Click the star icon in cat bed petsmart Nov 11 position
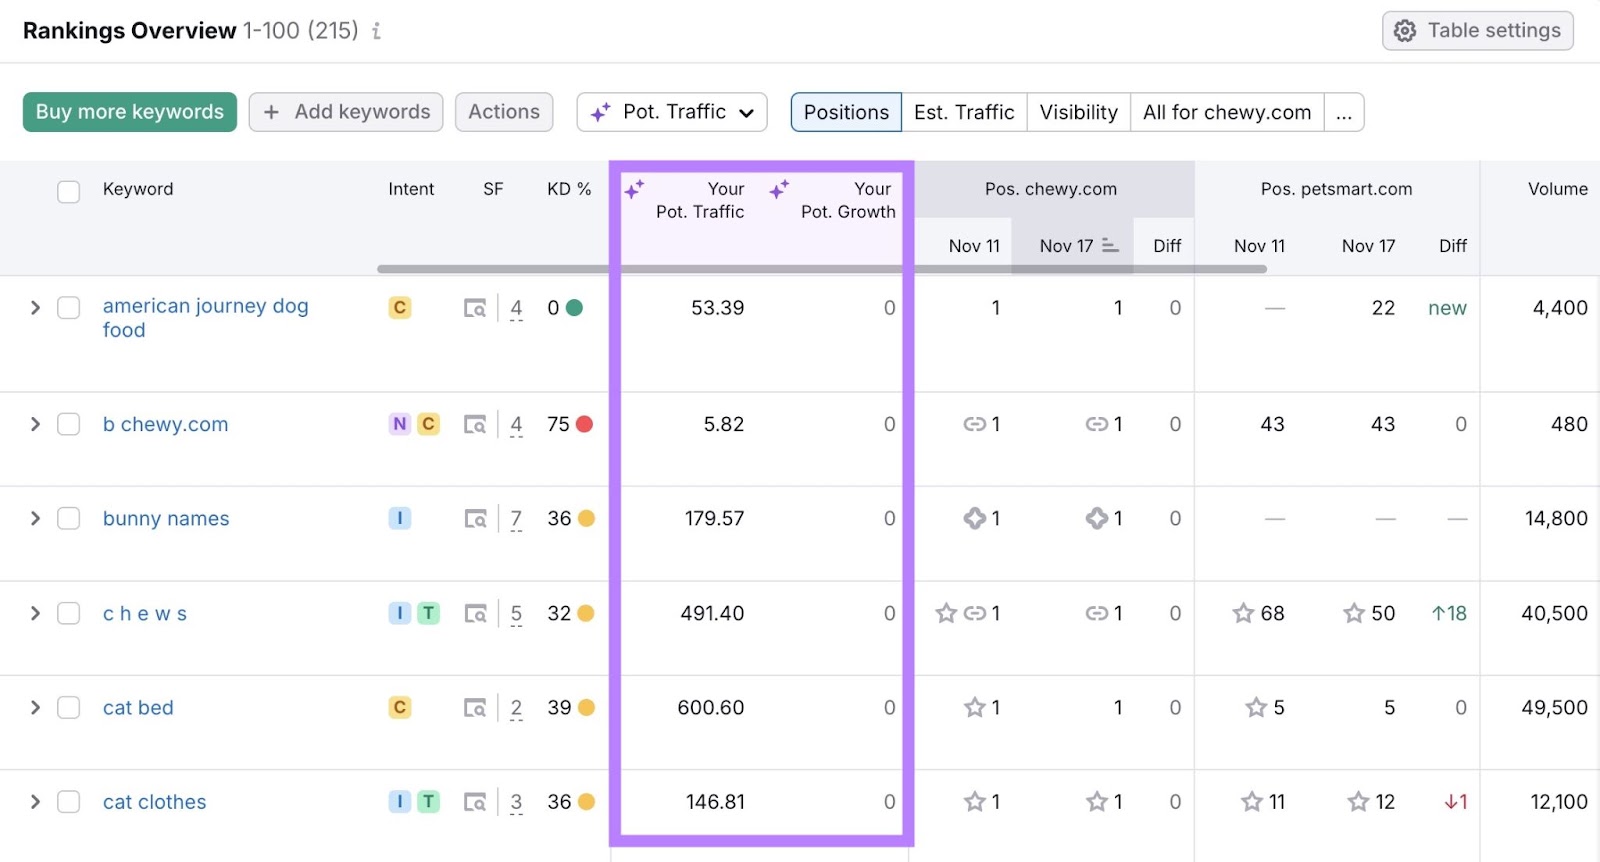Screen dimensions: 1600x862 1256,707
